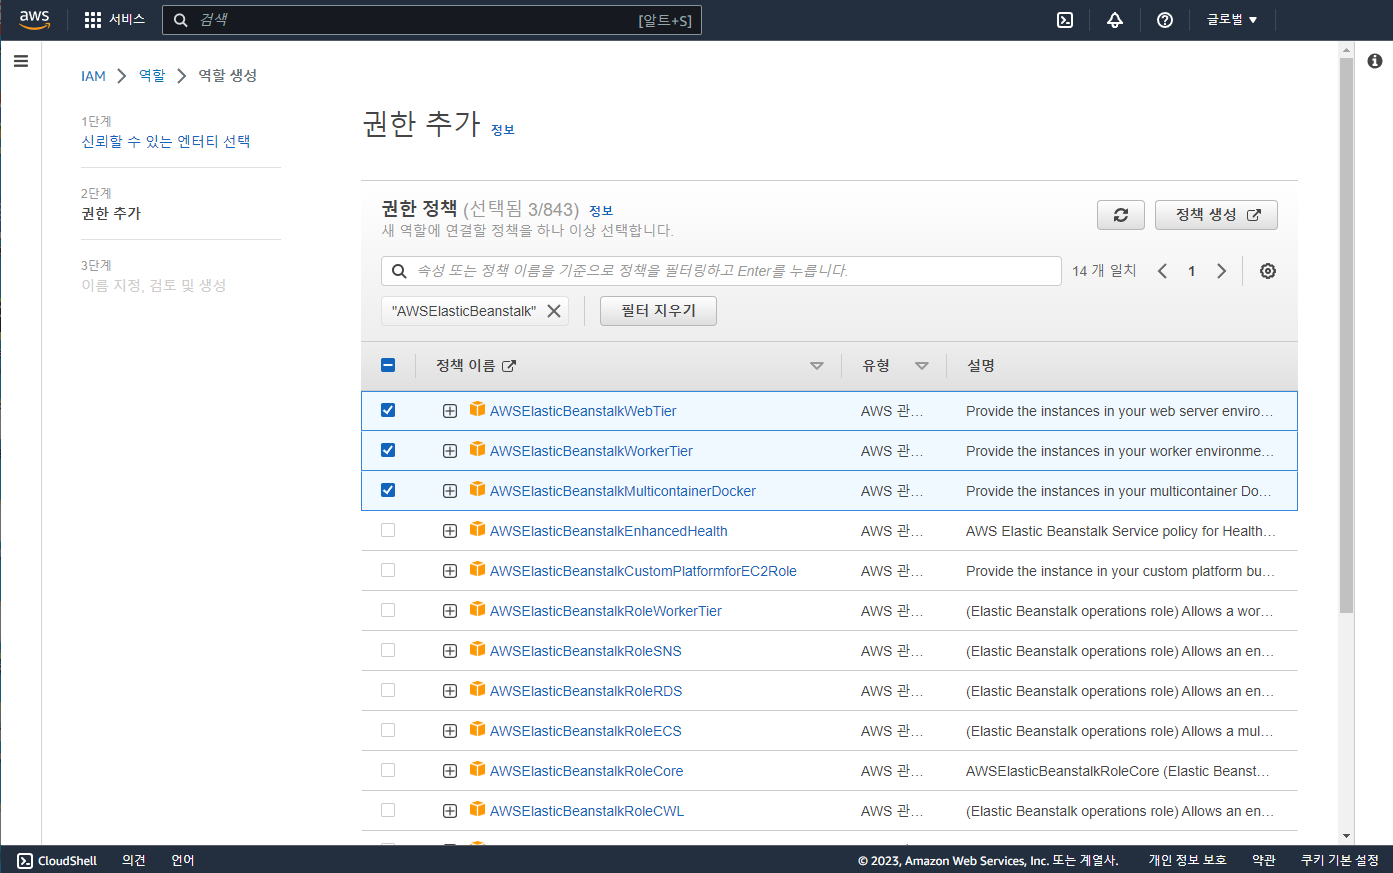Screen dimensions: 1393x873
Task: Open AWSElasticBeanstalkRoleWorkerTier policy link
Action: tap(606, 611)
